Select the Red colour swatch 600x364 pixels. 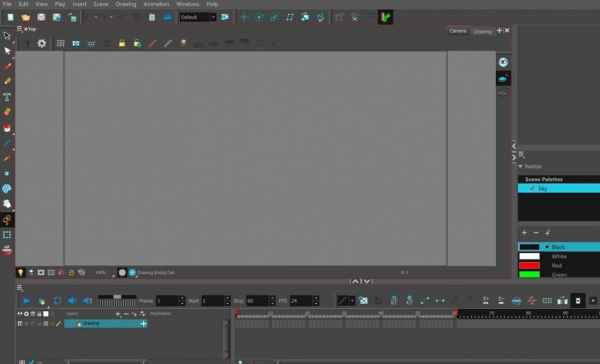click(529, 266)
